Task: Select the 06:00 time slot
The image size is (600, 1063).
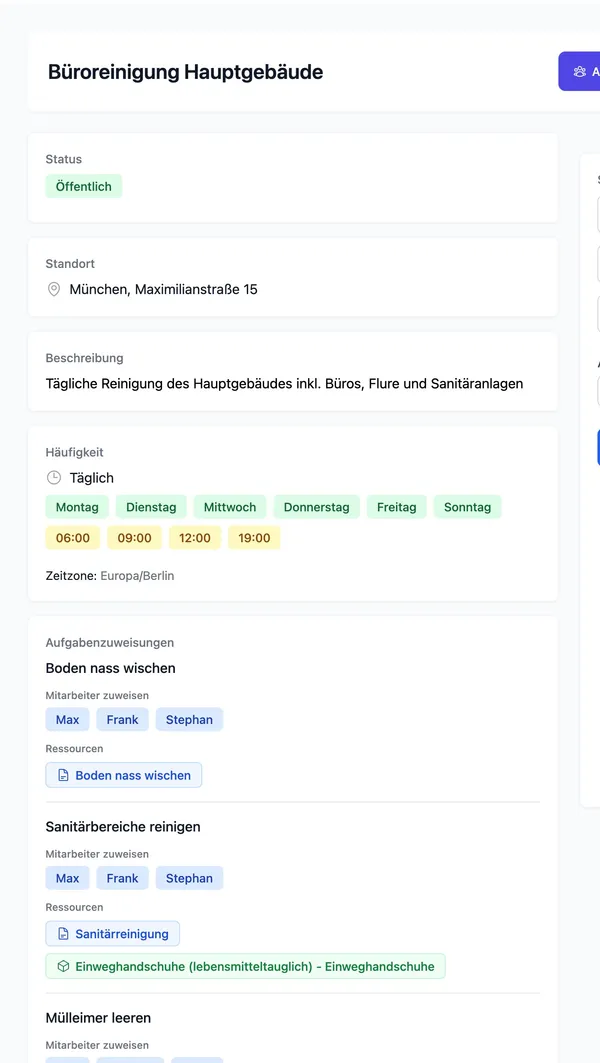Action: point(72,537)
